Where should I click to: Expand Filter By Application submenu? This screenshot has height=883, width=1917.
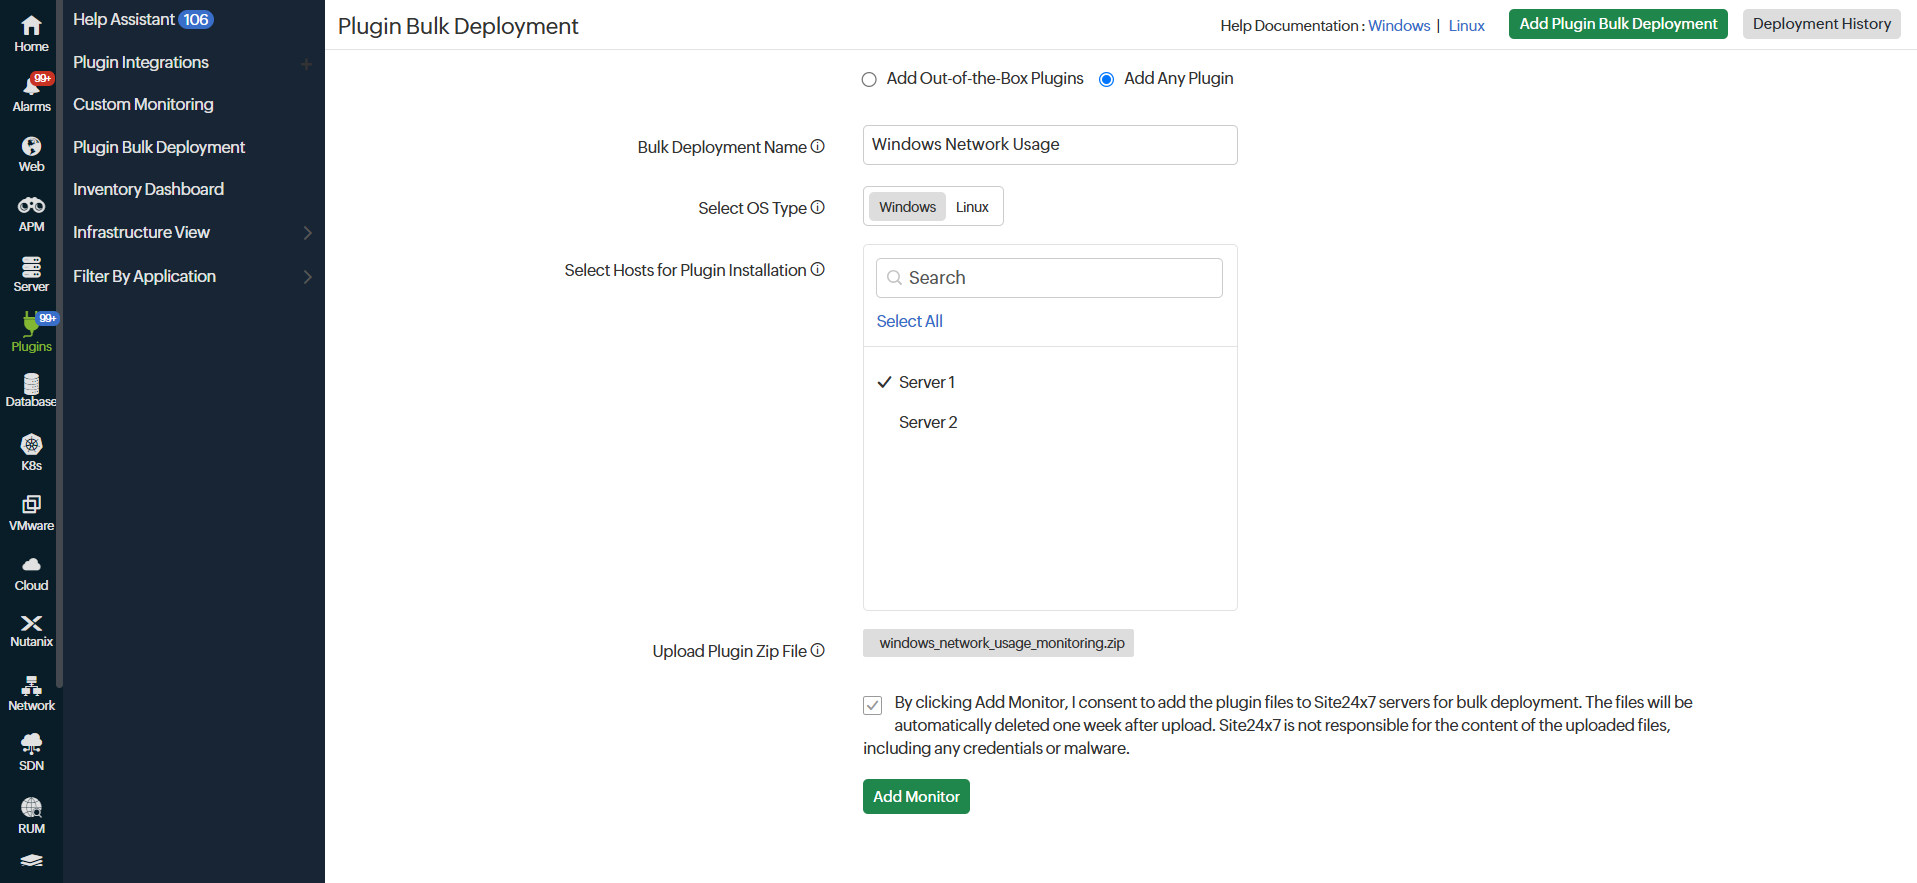coord(307,277)
